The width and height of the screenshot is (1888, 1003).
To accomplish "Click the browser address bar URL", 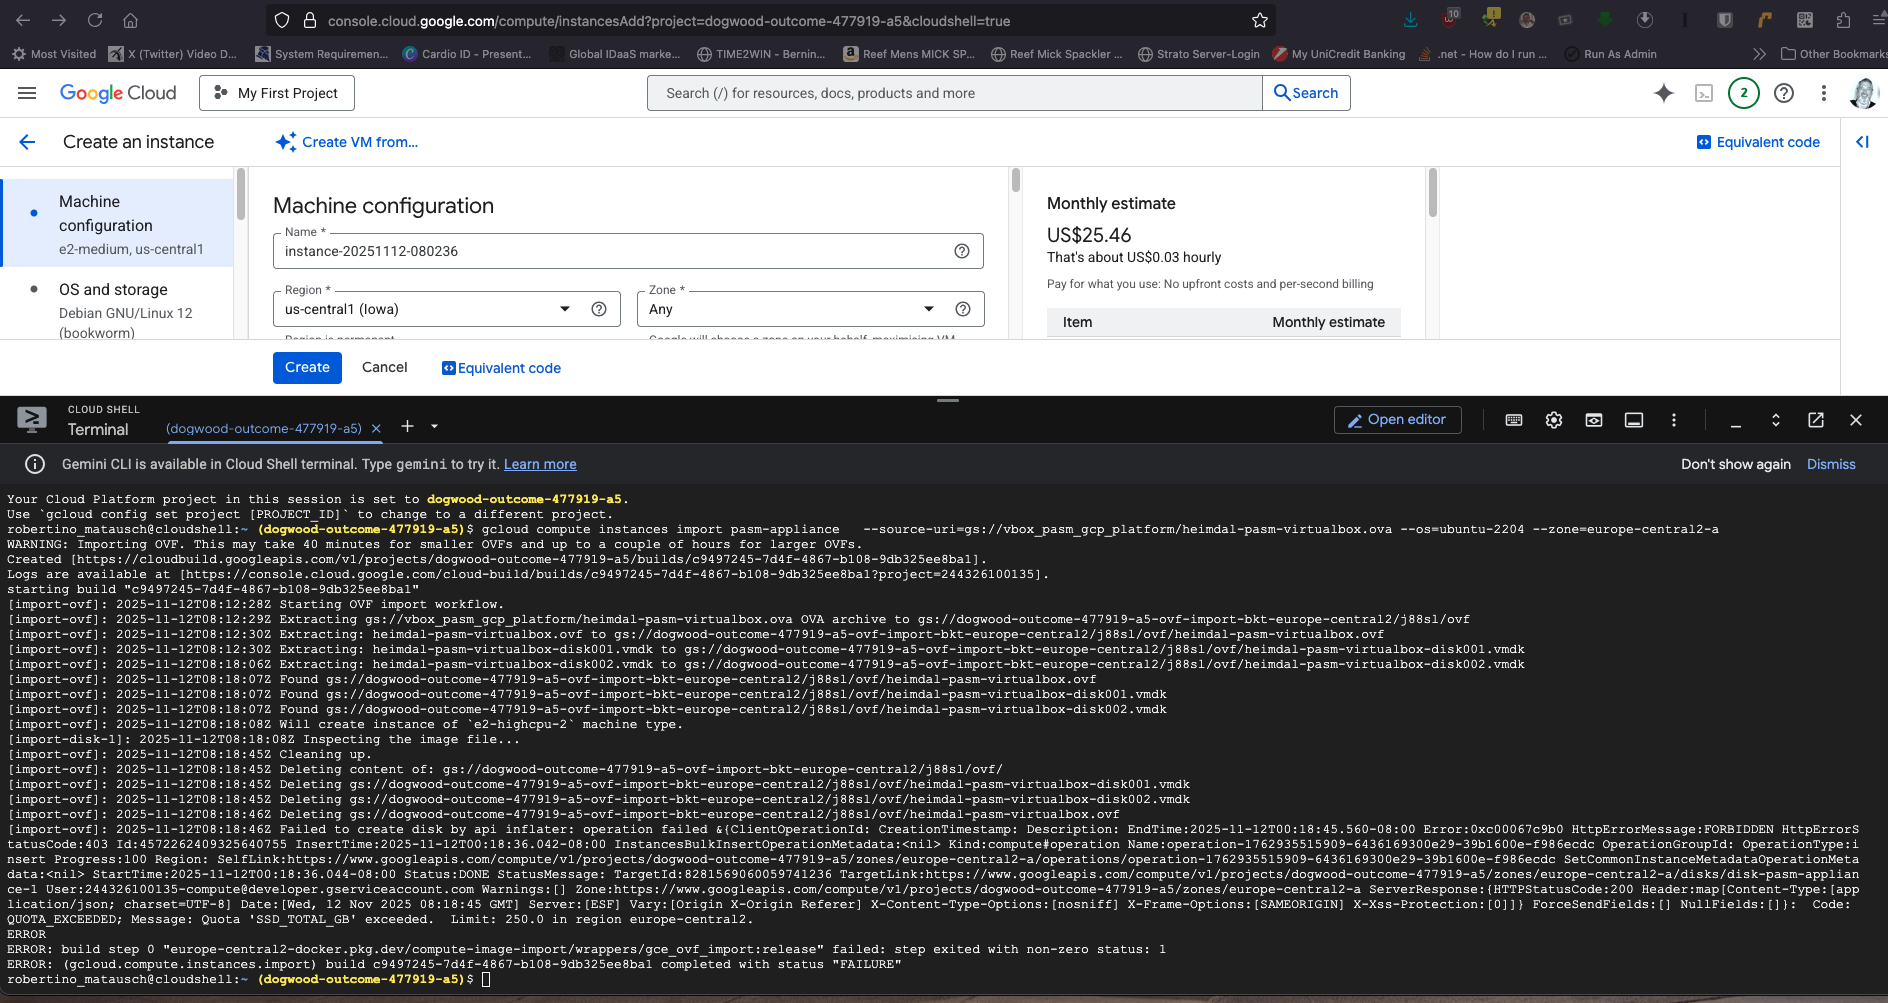I will [669, 20].
